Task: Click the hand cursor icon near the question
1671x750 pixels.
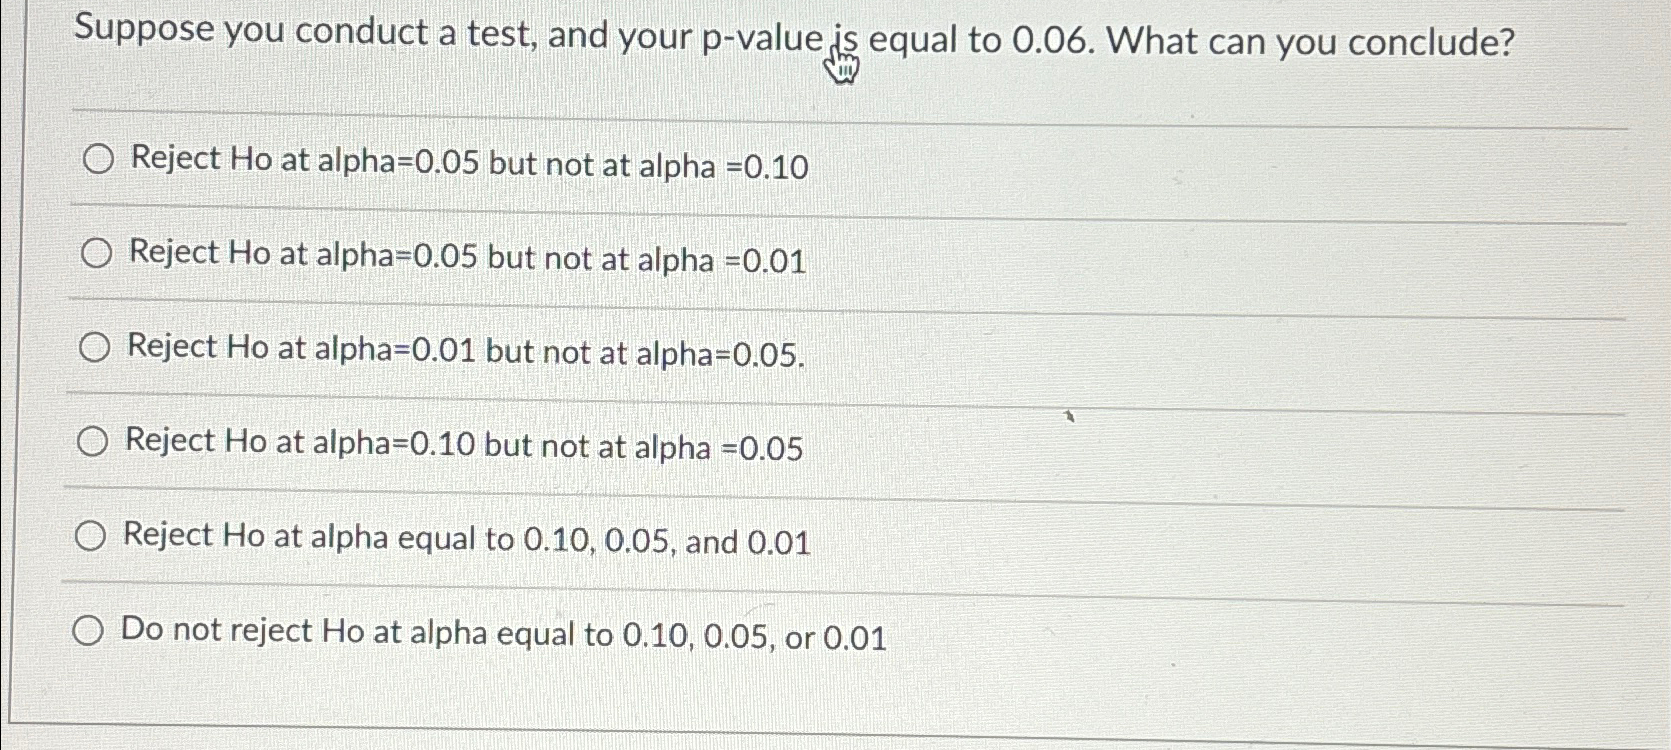Action: click(841, 60)
